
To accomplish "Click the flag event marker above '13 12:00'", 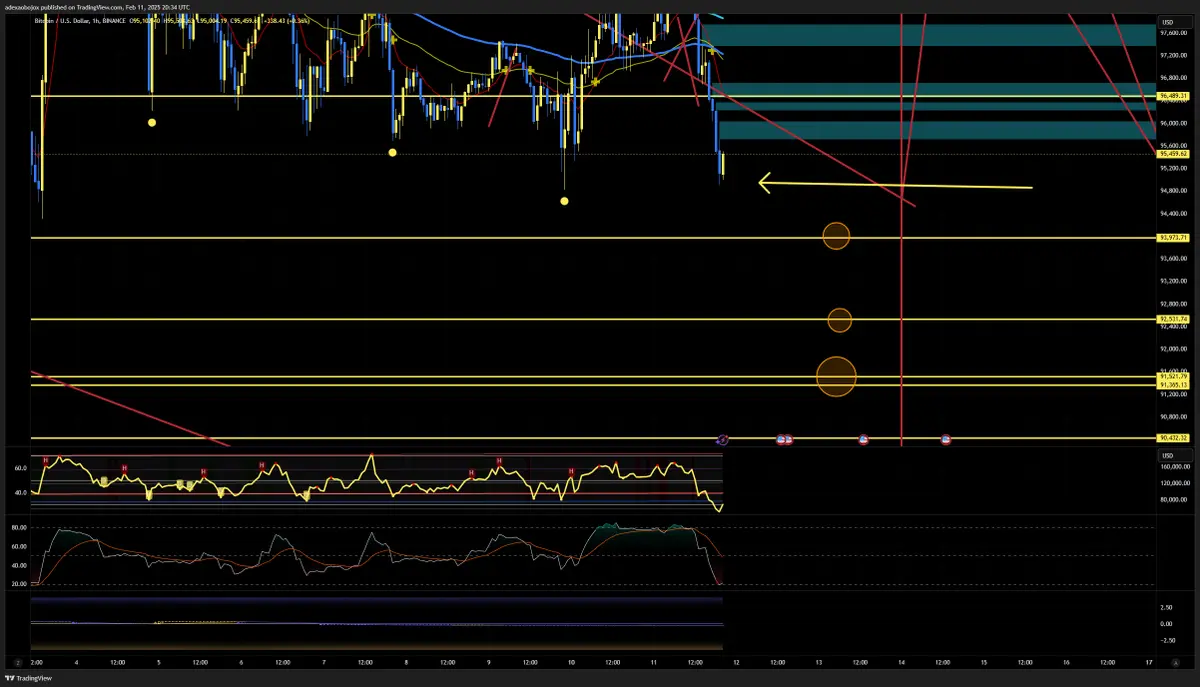I will tap(864, 439).
